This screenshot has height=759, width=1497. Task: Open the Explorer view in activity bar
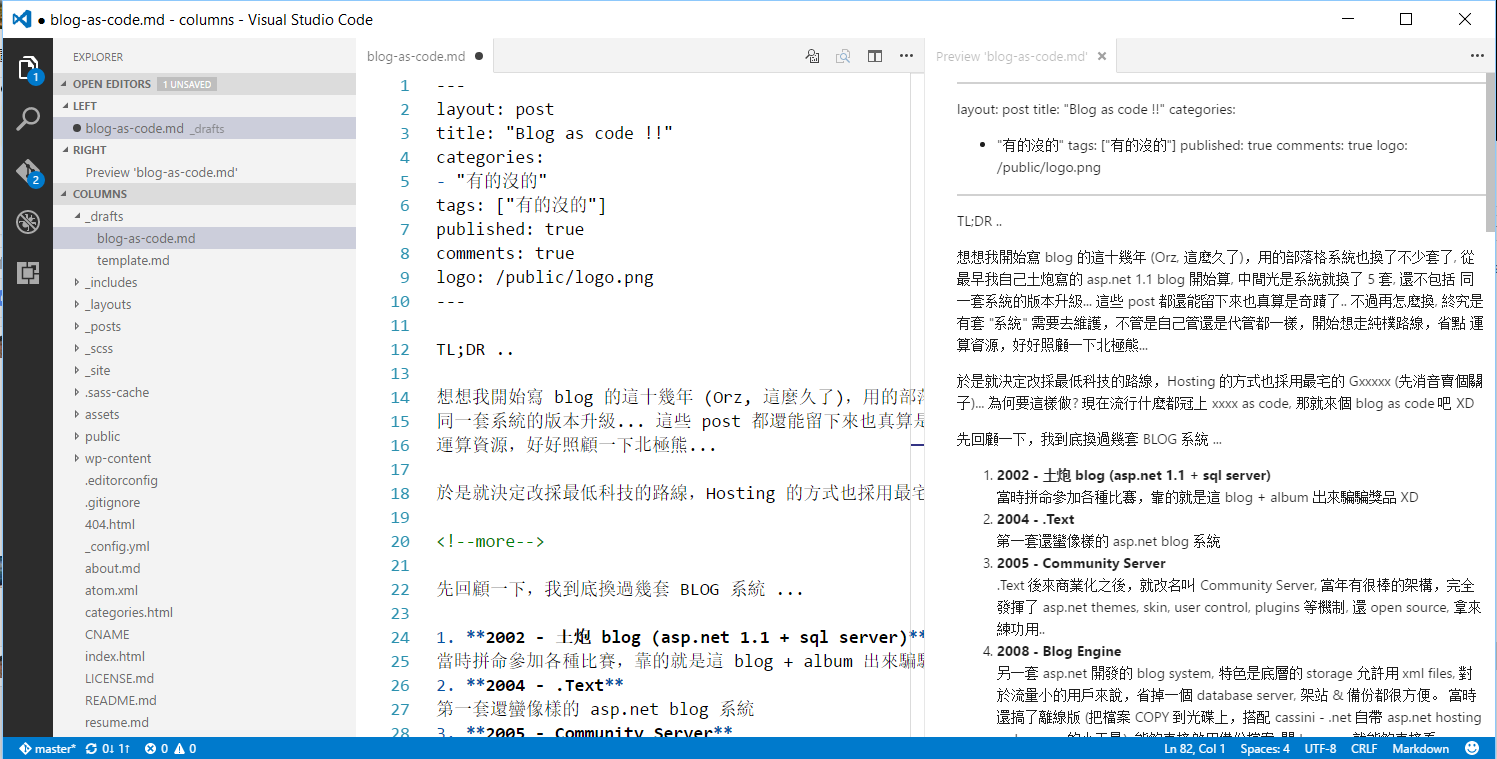click(x=27, y=69)
